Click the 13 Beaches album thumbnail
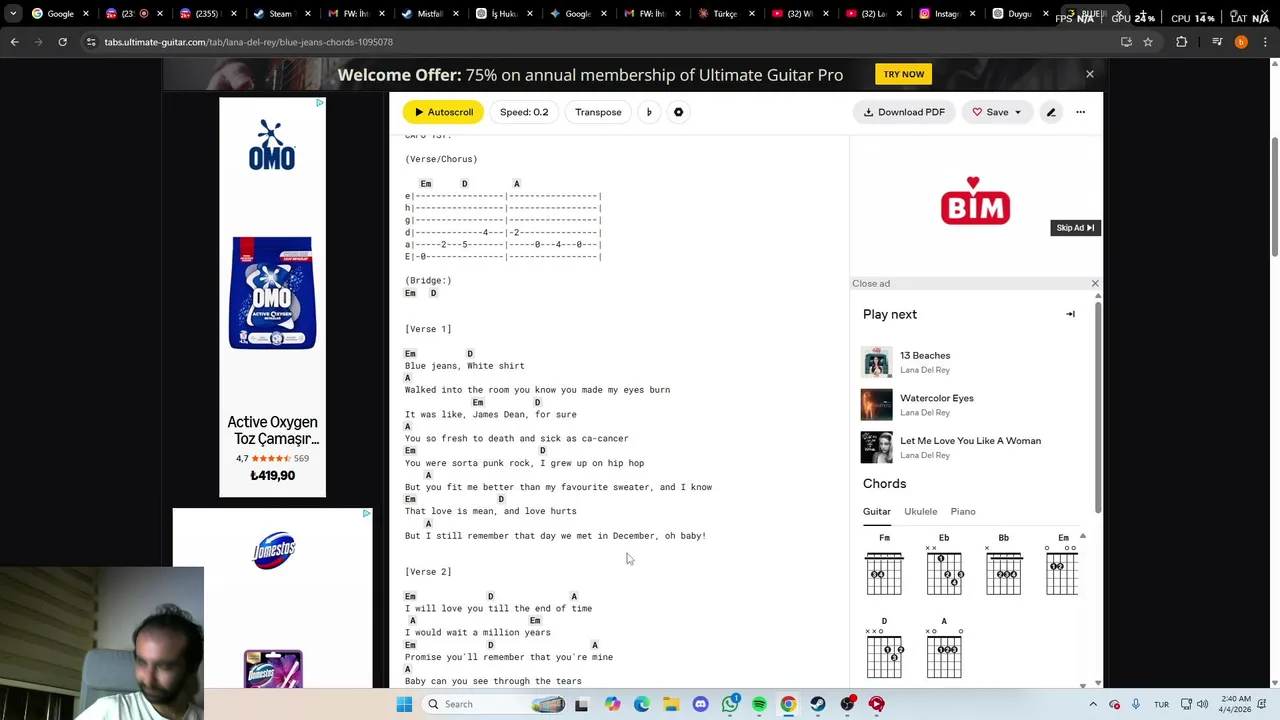 click(x=876, y=362)
